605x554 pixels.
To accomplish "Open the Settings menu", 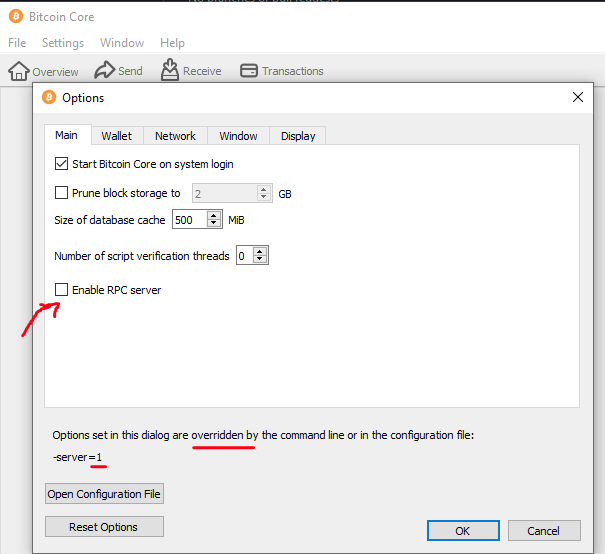I will [x=63, y=43].
